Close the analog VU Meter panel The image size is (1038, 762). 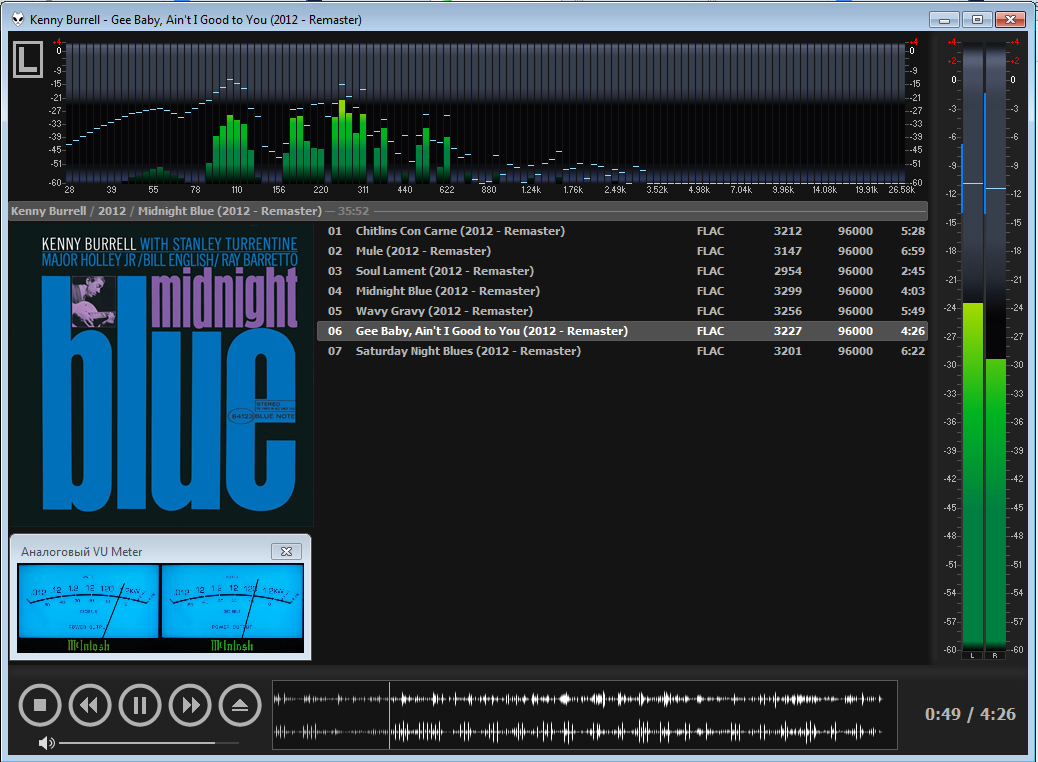(286, 551)
